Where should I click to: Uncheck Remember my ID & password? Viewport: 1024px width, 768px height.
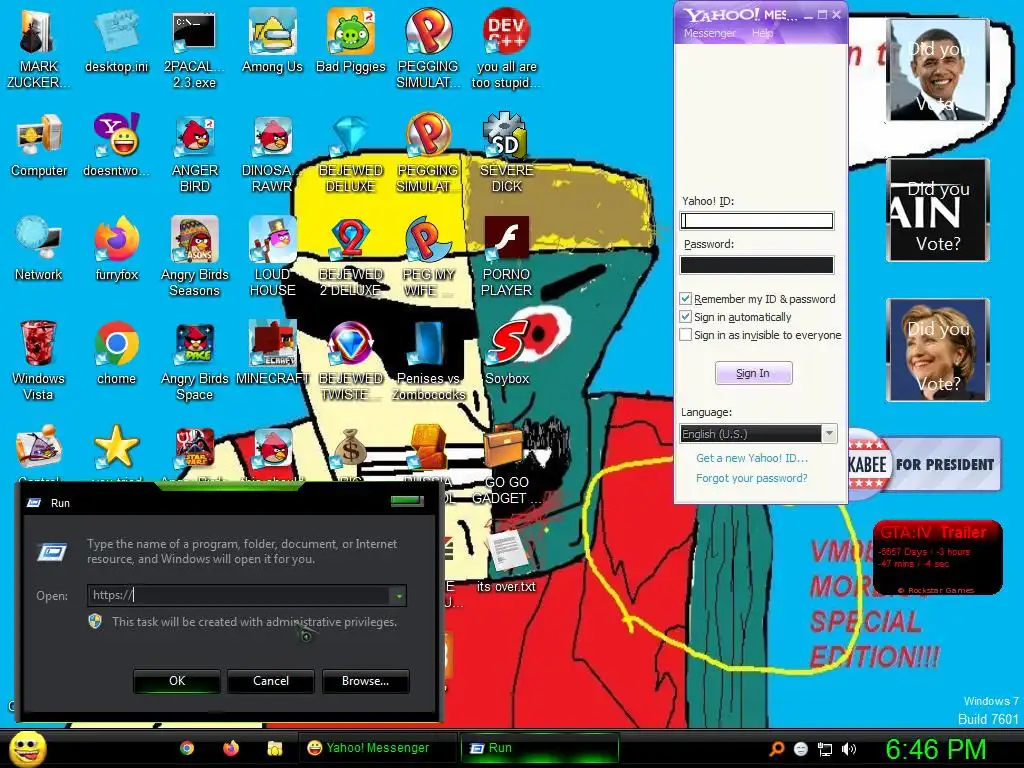click(685, 298)
